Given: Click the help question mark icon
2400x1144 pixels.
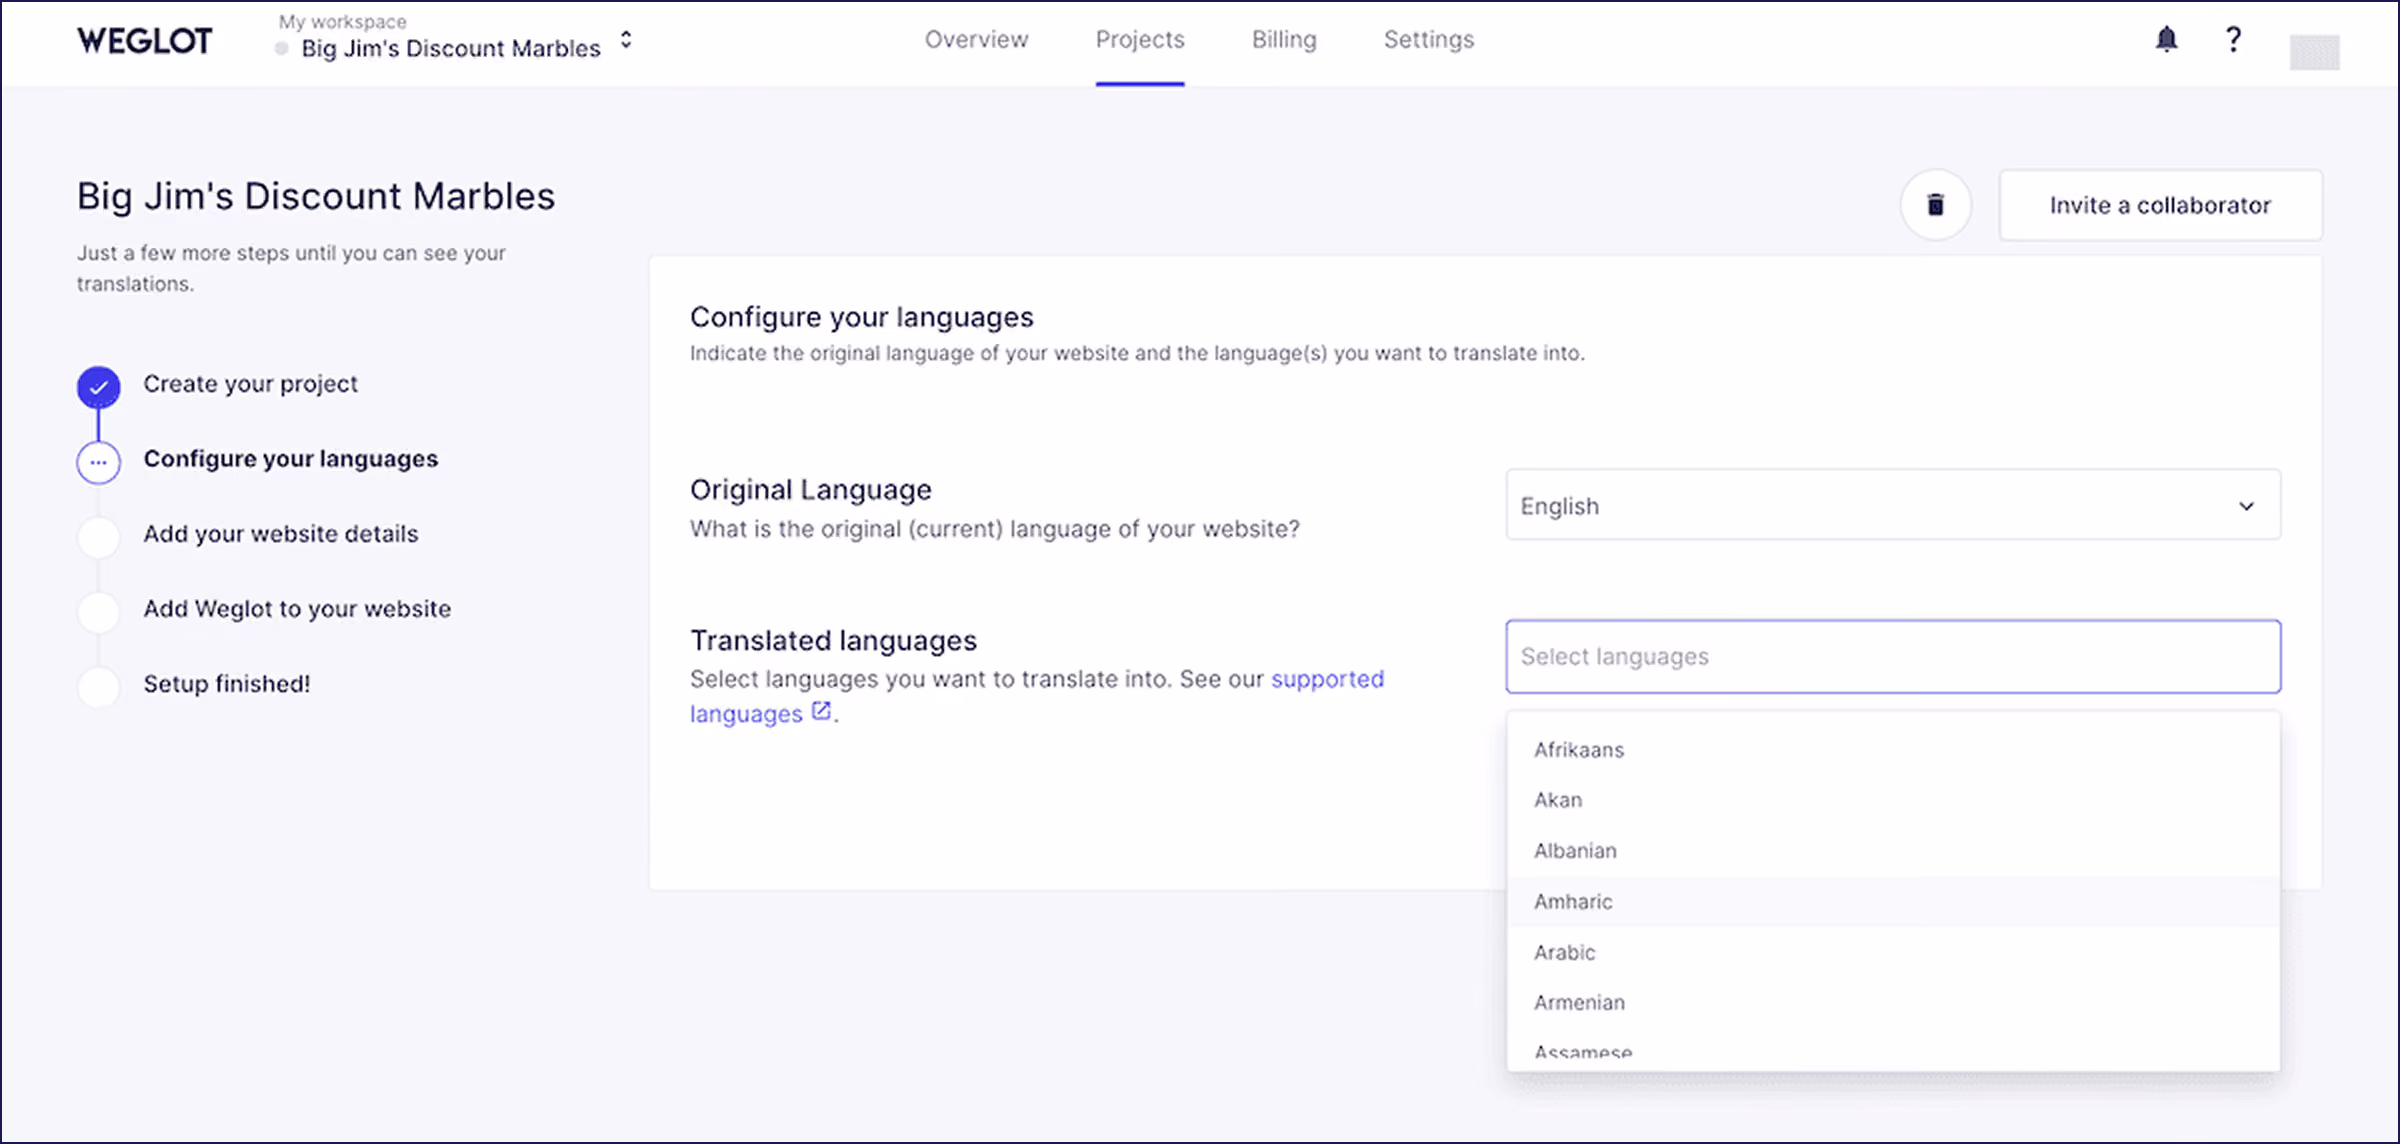Looking at the screenshot, I should [2233, 40].
